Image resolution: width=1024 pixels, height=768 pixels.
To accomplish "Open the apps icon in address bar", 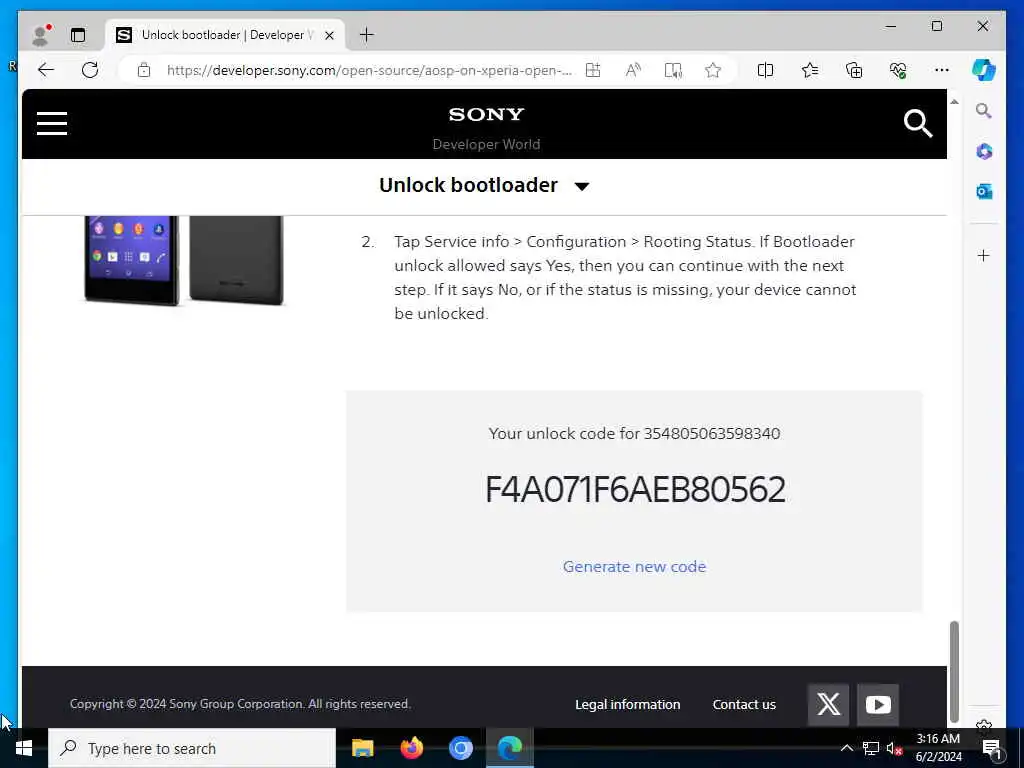I will [x=593, y=70].
